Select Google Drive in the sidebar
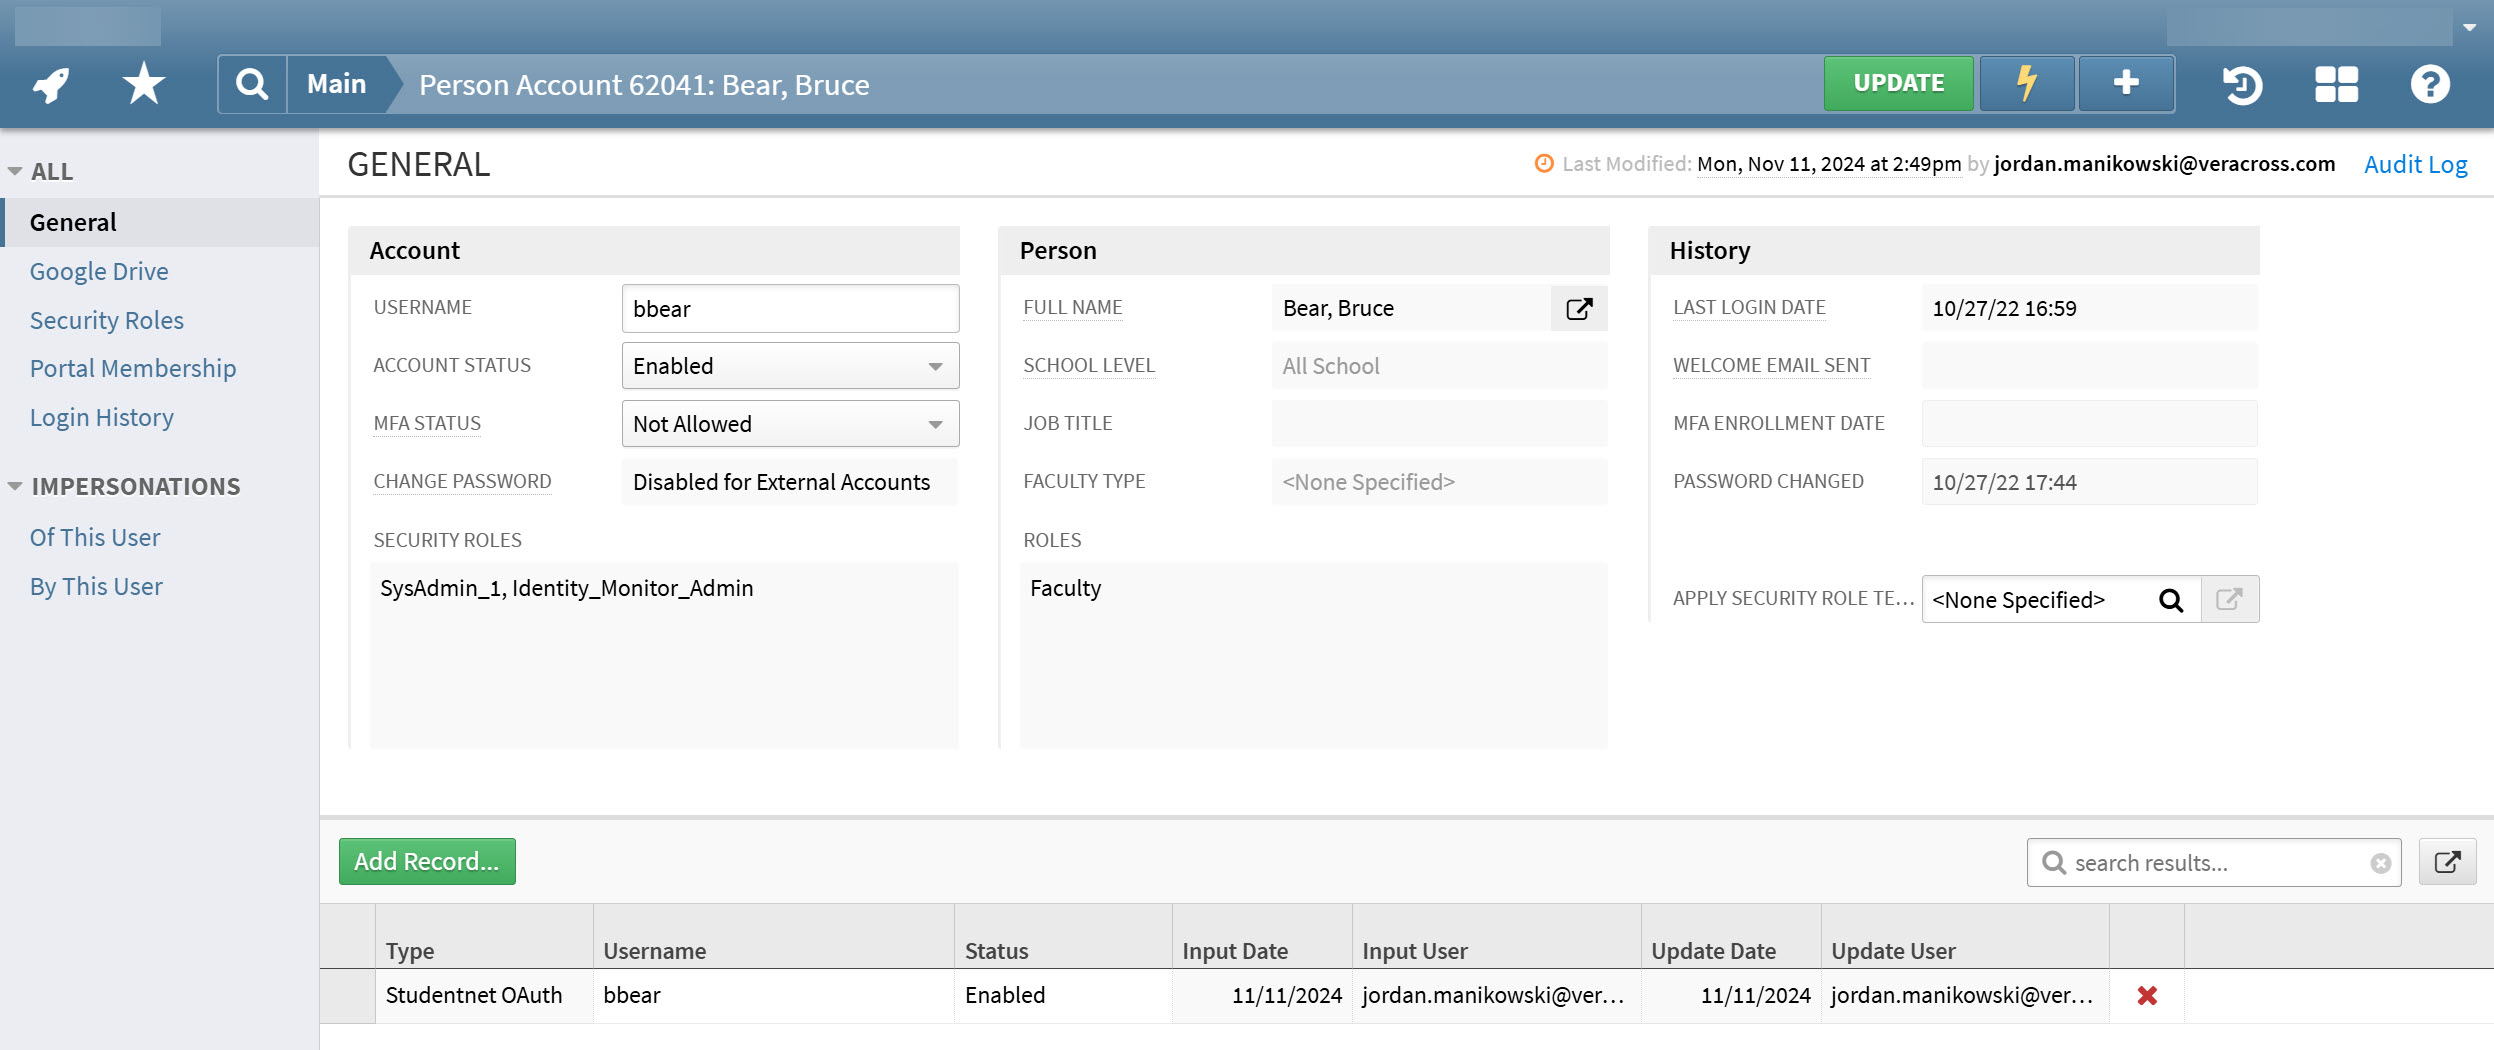This screenshot has height=1050, width=2494. coord(99,271)
